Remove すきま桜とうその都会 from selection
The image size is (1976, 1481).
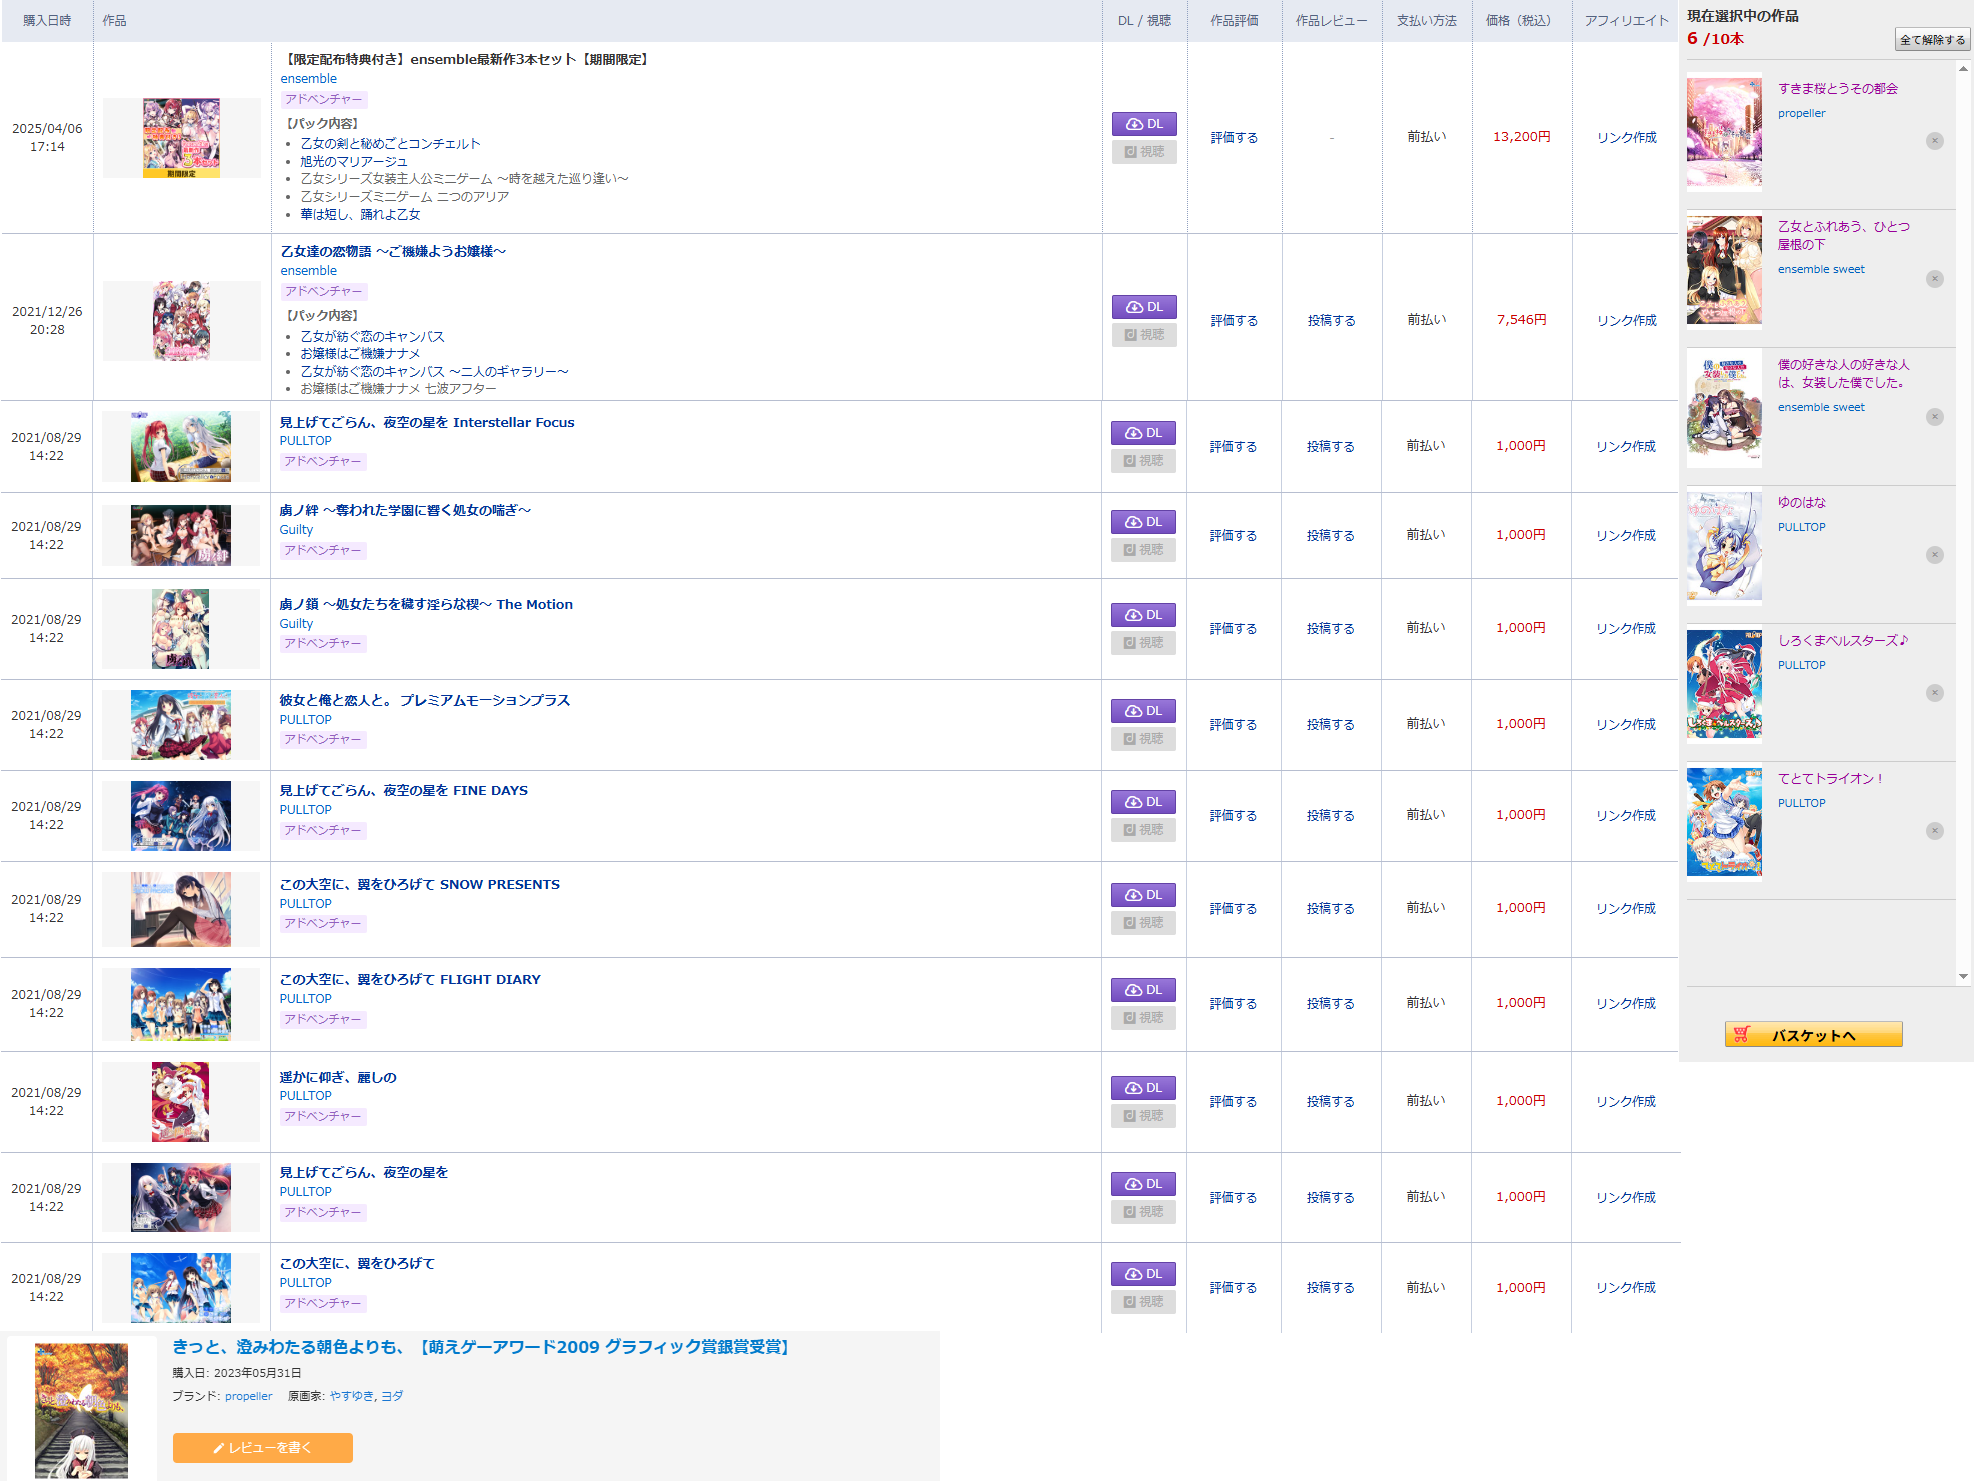click(1934, 141)
